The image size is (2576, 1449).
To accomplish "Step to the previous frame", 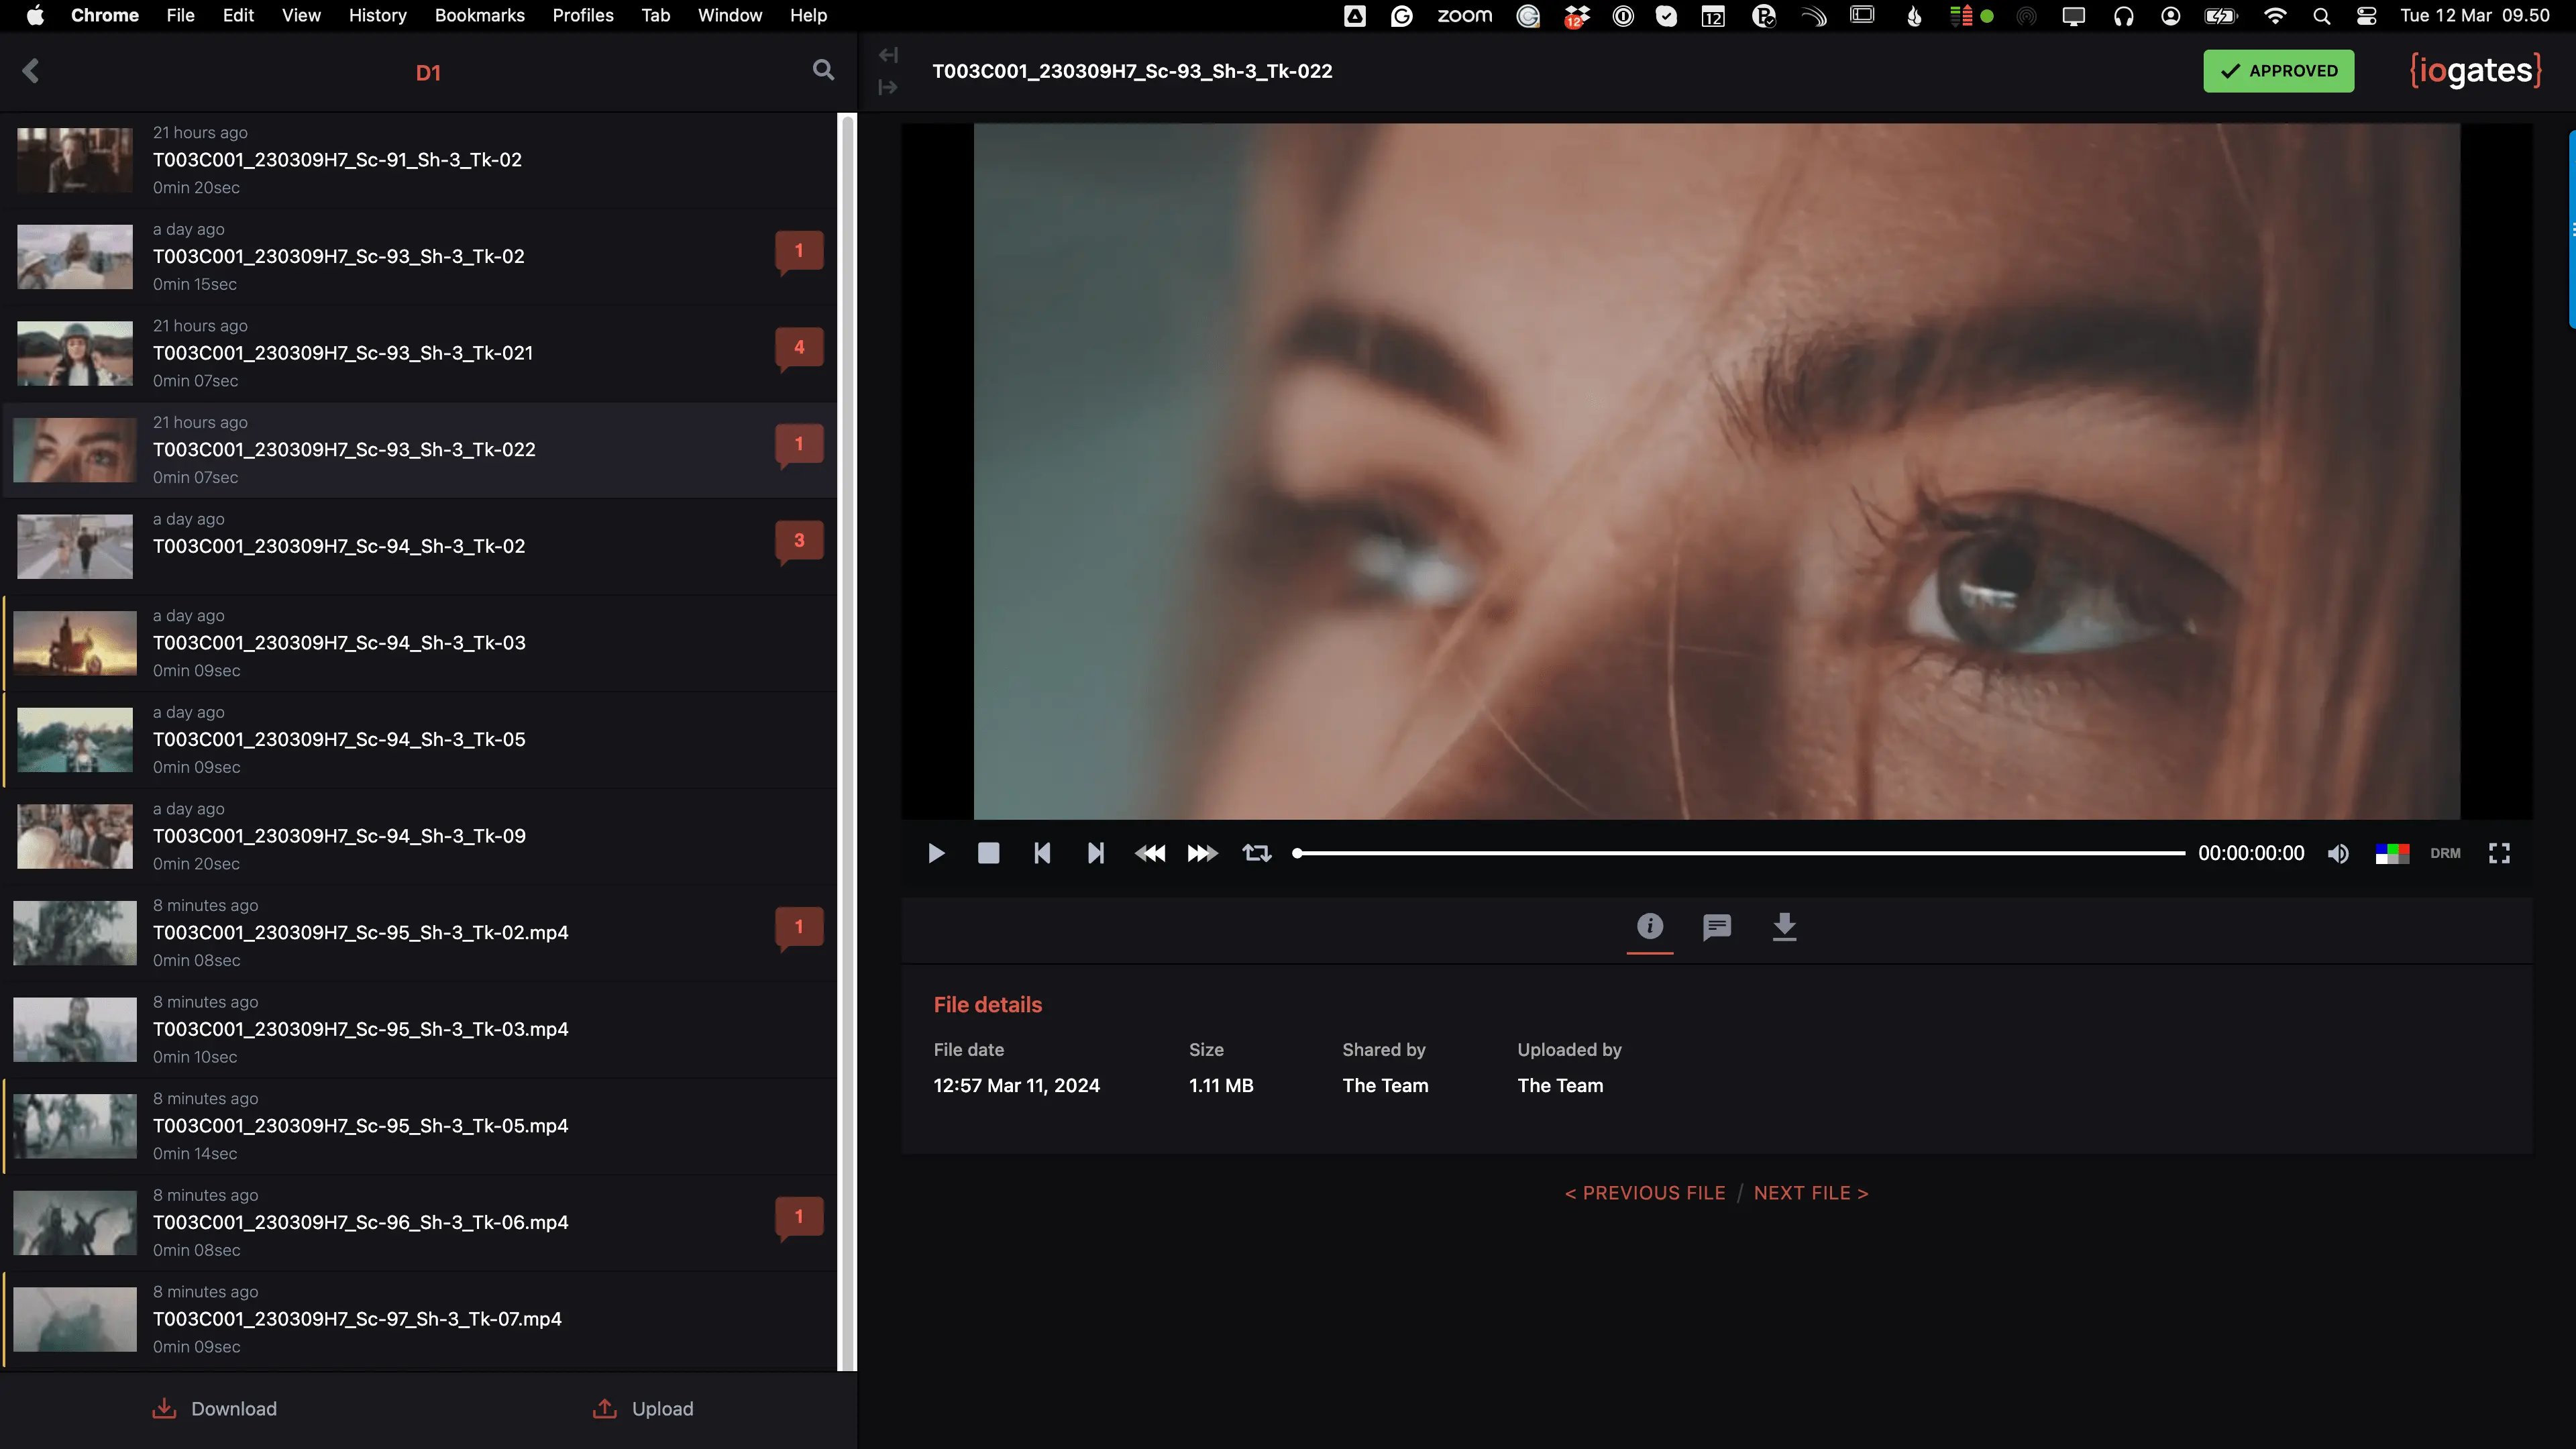I will point(1042,853).
